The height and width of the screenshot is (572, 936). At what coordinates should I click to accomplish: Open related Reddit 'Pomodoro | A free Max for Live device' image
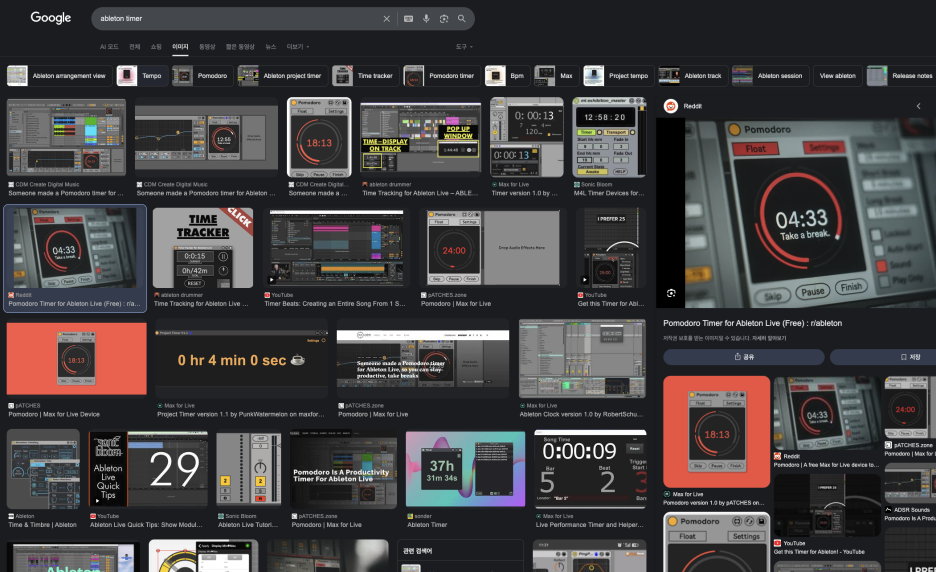[x=827, y=413]
